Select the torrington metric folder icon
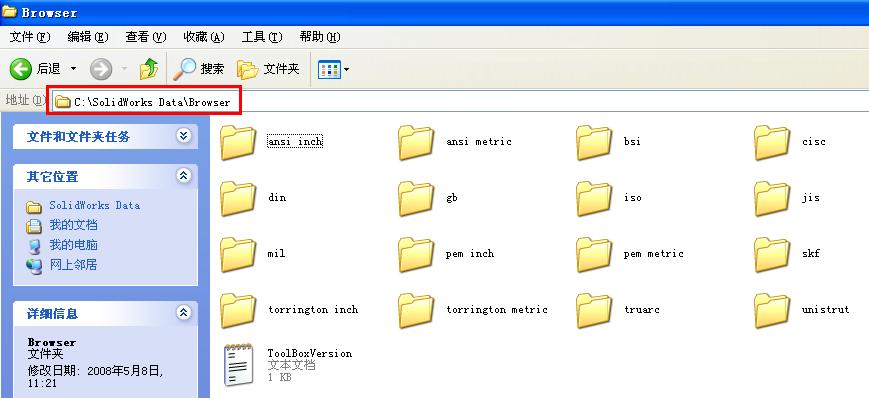Viewport: 869px width, 398px height. pyautogui.click(x=416, y=310)
